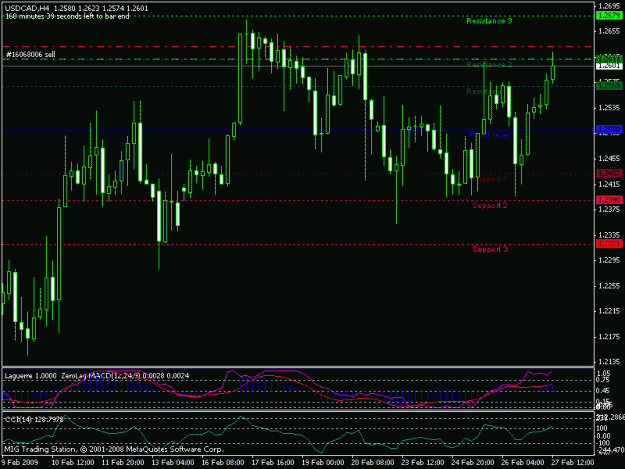Click '24 Feb 20:00' on time axis

coord(472,463)
